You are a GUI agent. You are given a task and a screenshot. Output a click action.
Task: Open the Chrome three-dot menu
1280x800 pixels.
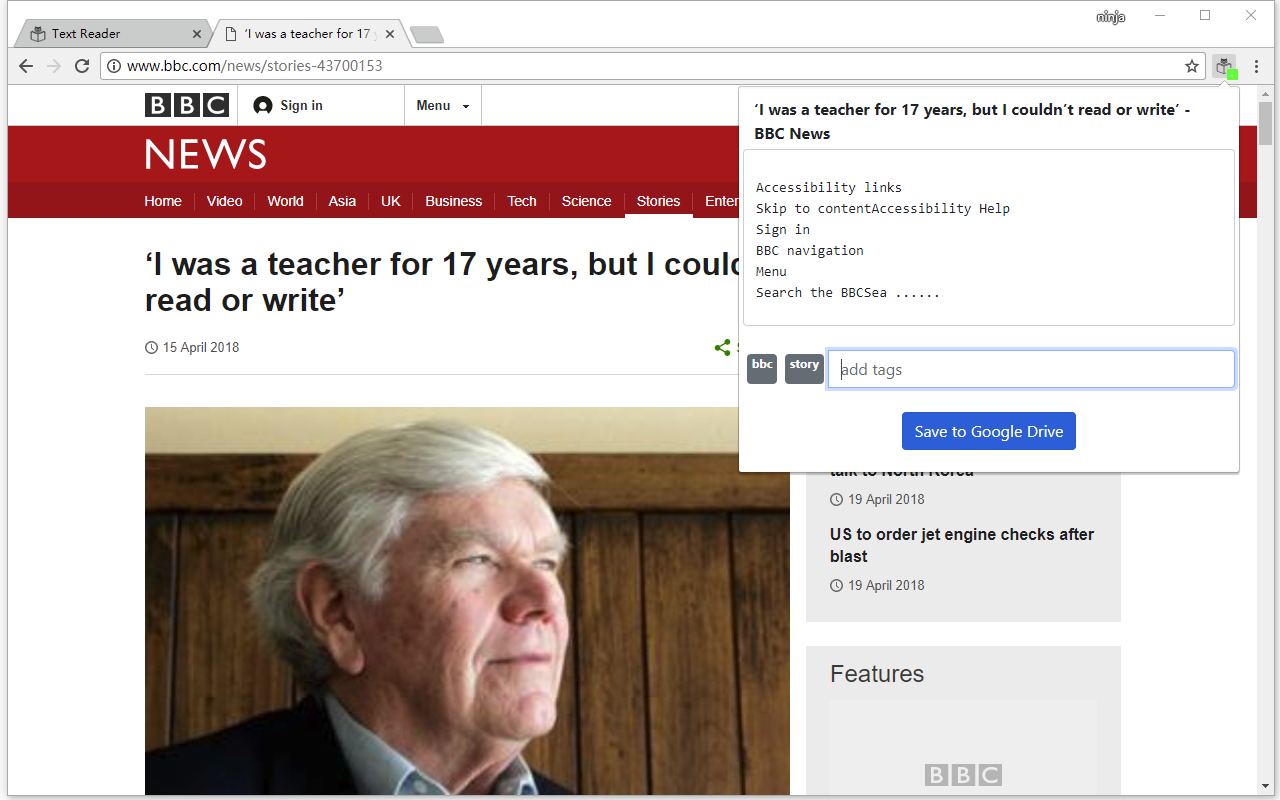1257,66
